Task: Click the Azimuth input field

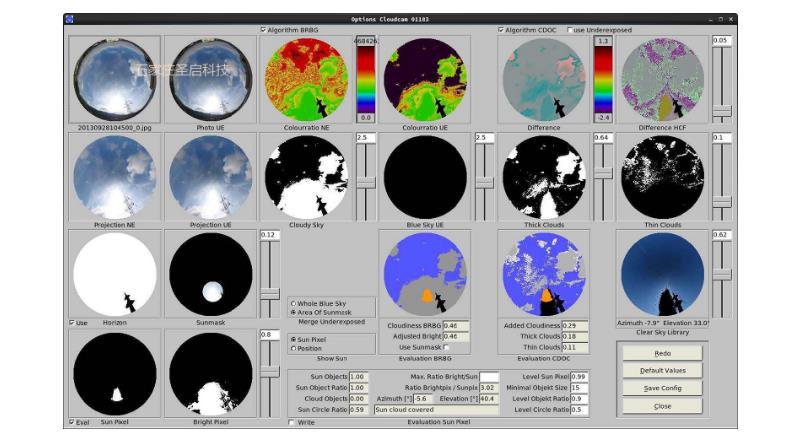Action: [x=423, y=399]
